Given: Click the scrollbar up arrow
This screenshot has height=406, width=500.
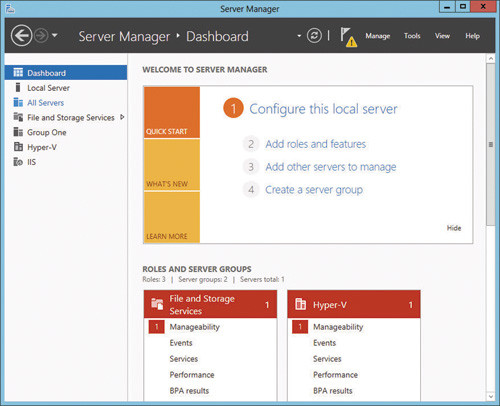Looking at the screenshot, I should click(x=491, y=59).
